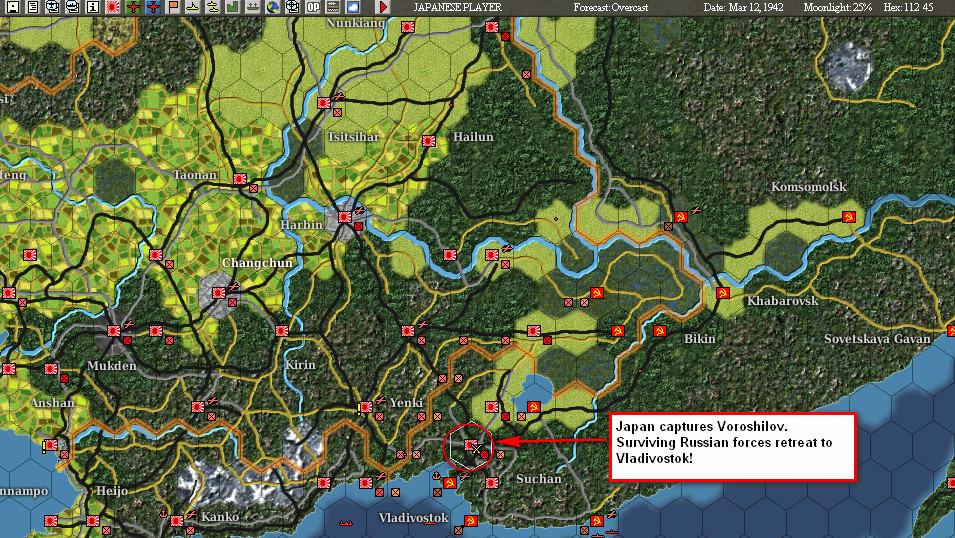Open the document list report icon
The height and width of the screenshot is (538, 955).
click(x=32, y=7)
